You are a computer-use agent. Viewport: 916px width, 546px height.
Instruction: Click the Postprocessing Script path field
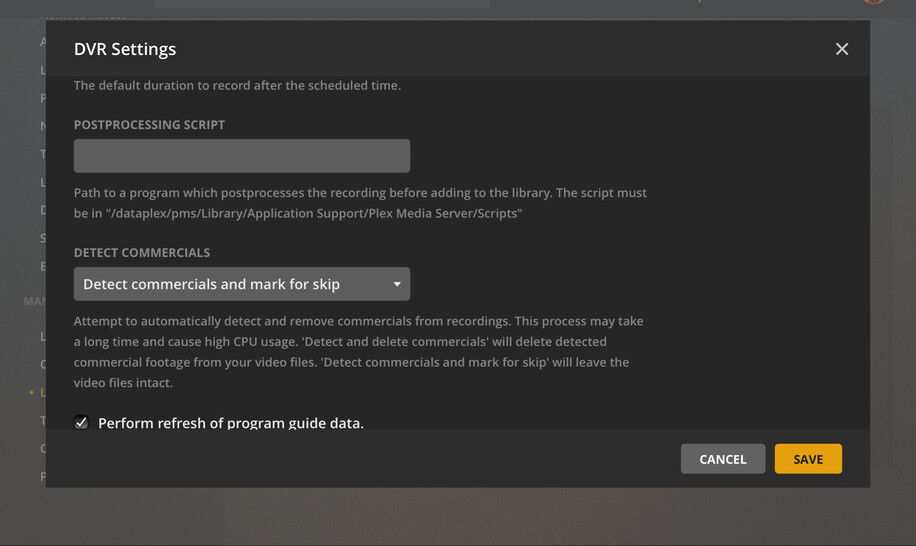[242, 156]
